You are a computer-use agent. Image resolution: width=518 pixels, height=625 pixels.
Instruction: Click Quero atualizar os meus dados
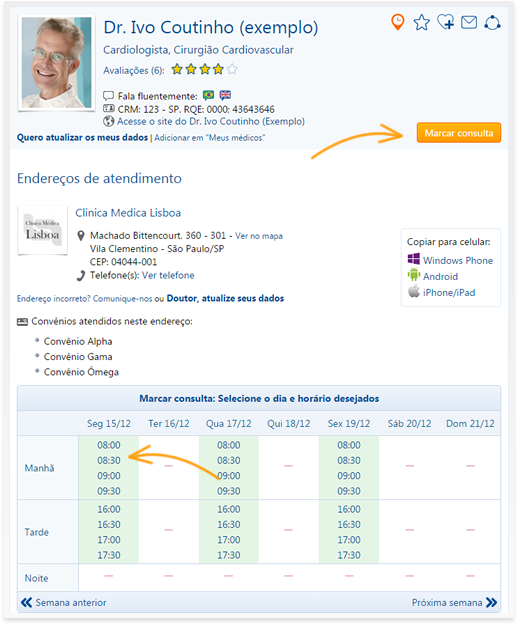tap(82, 138)
